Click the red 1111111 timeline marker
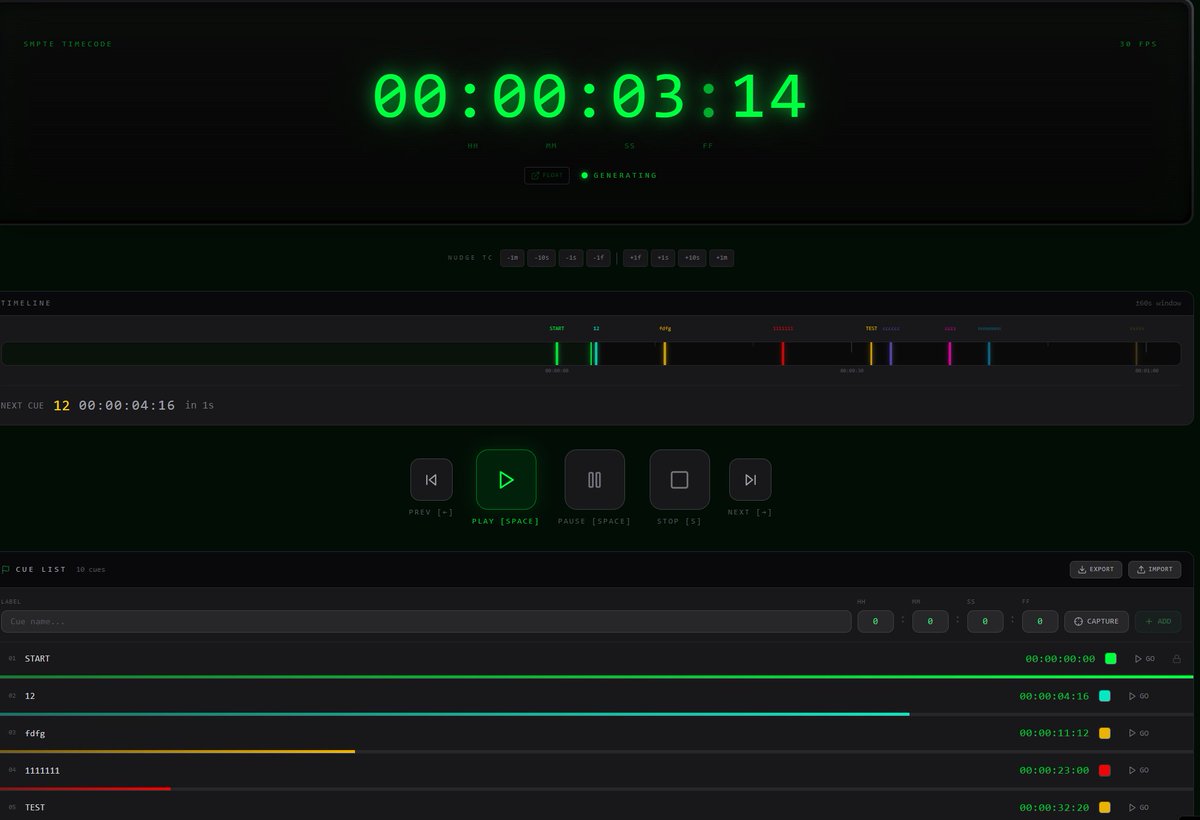This screenshot has width=1200, height=820. point(783,353)
